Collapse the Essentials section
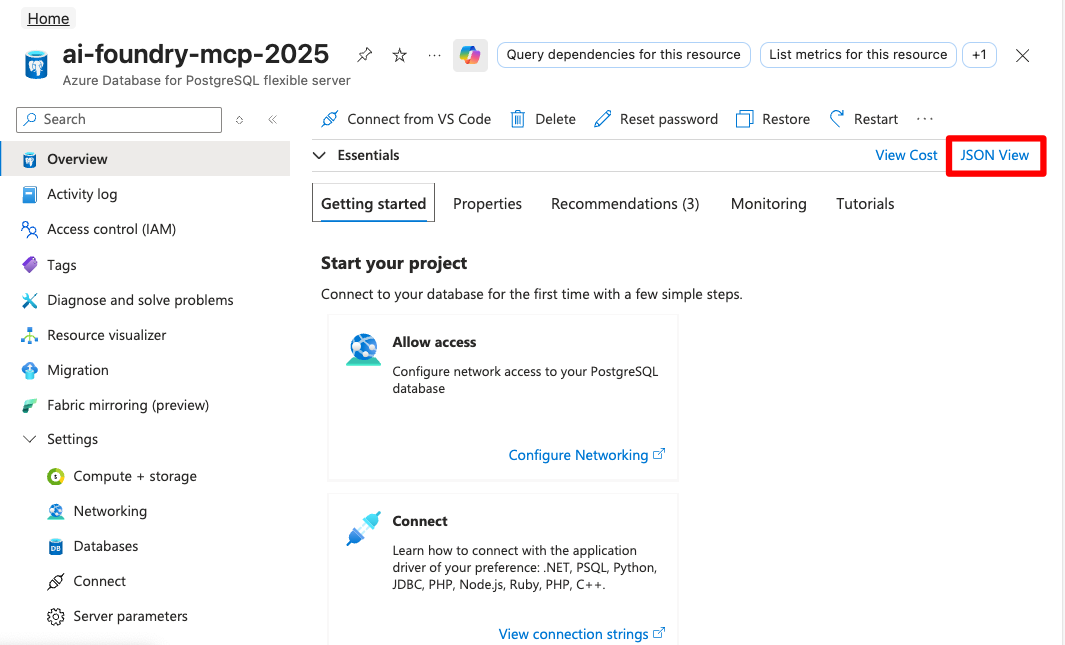Viewport: 1065px width, 645px height. [319, 155]
